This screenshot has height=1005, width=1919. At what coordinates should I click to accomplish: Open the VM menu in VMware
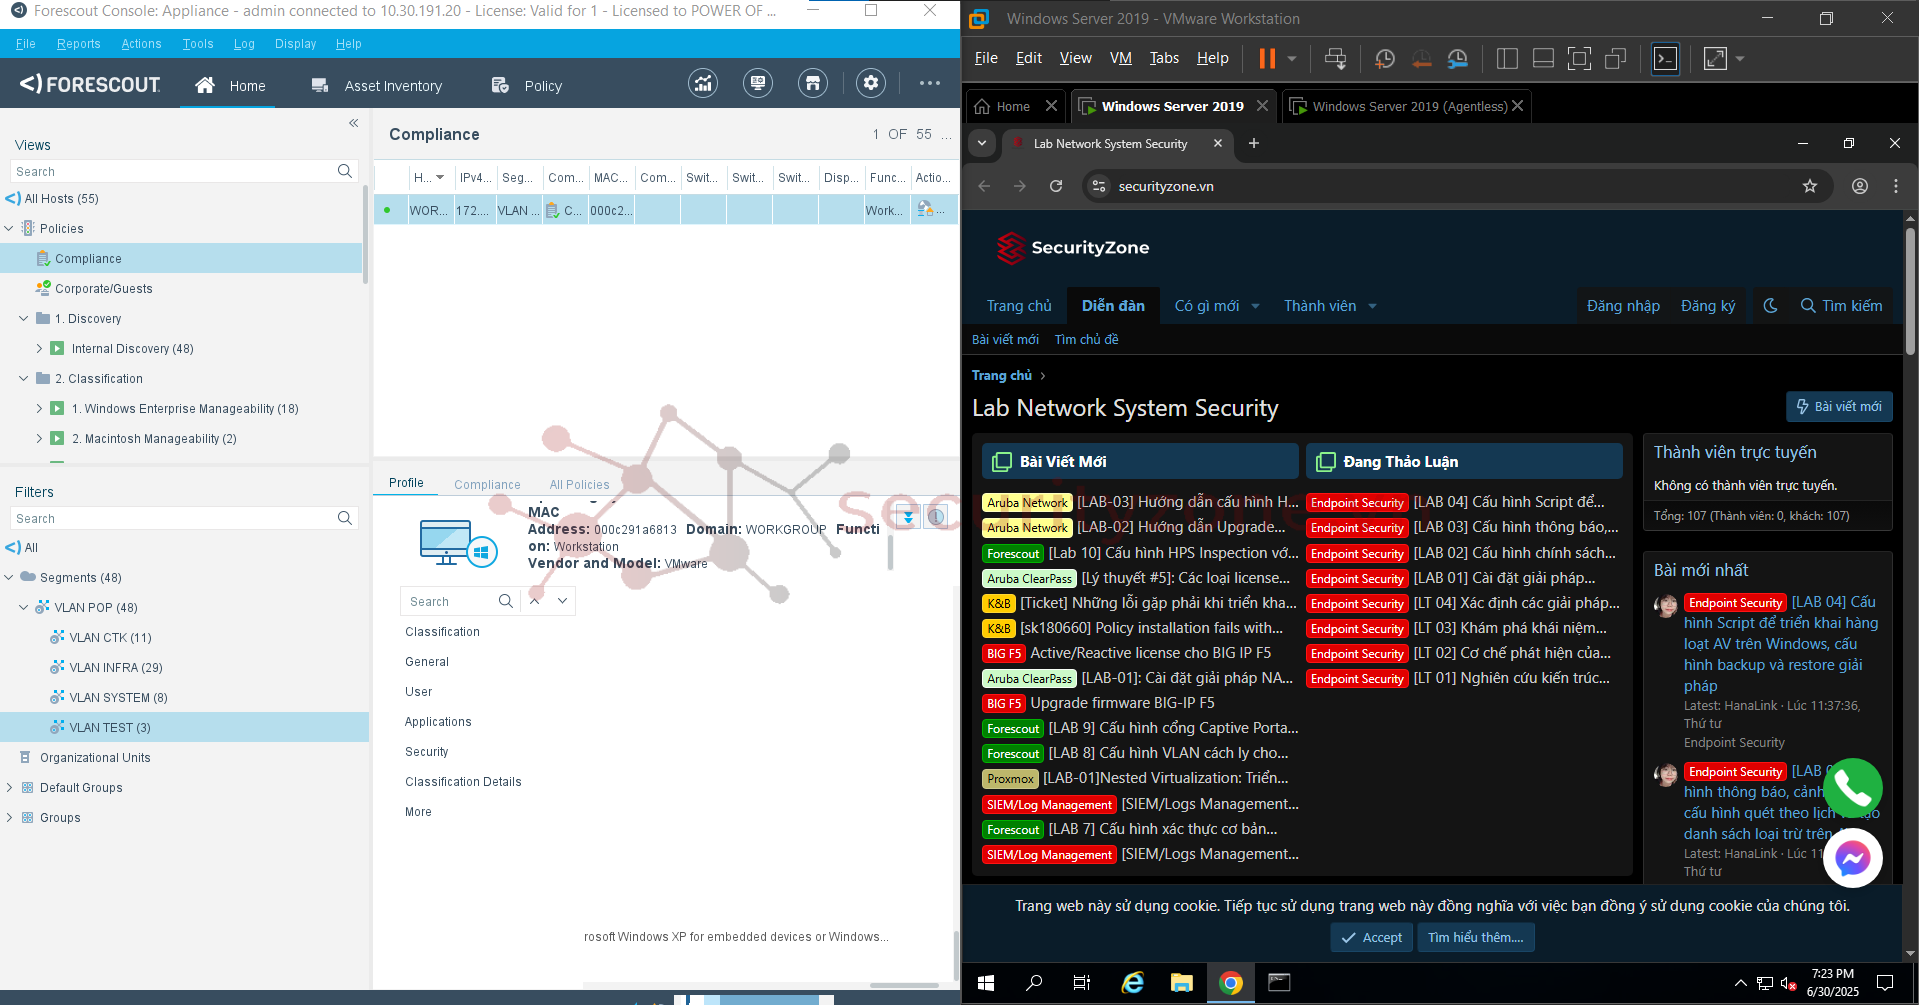coord(1121,58)
